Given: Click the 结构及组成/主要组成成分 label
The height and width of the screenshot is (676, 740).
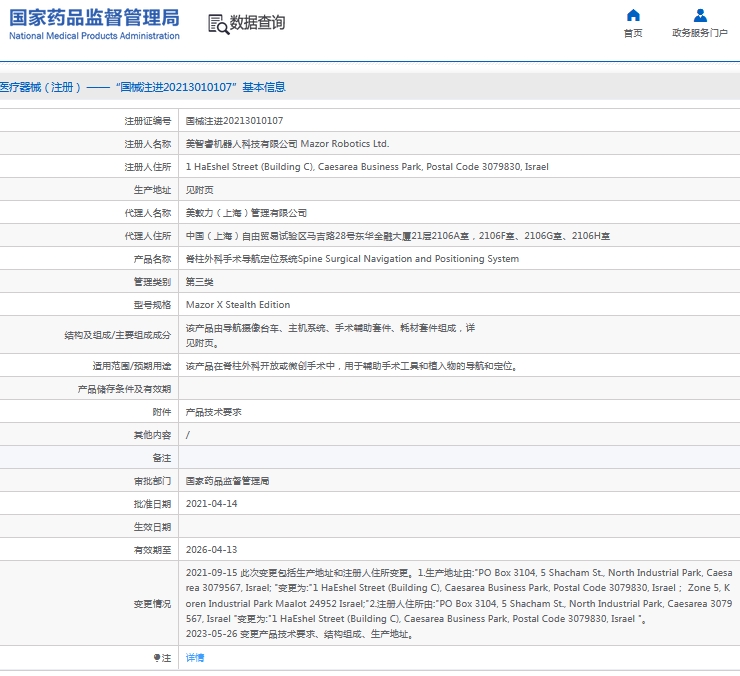Looking at the screenshot, I should pyautogui.click(x=118, y=335).
